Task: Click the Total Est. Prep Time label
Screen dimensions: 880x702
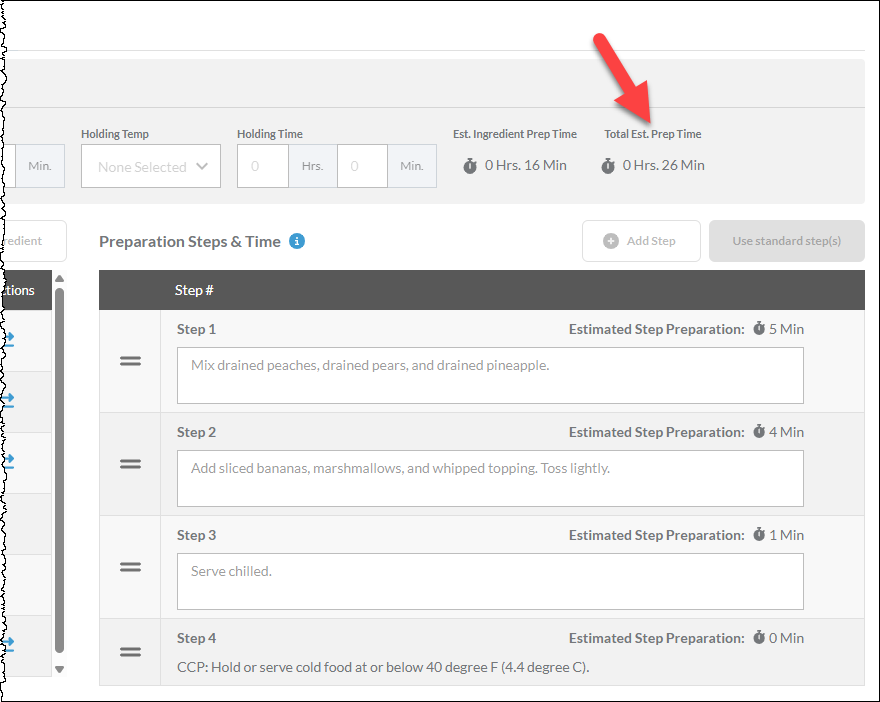Action: point(653,134)
